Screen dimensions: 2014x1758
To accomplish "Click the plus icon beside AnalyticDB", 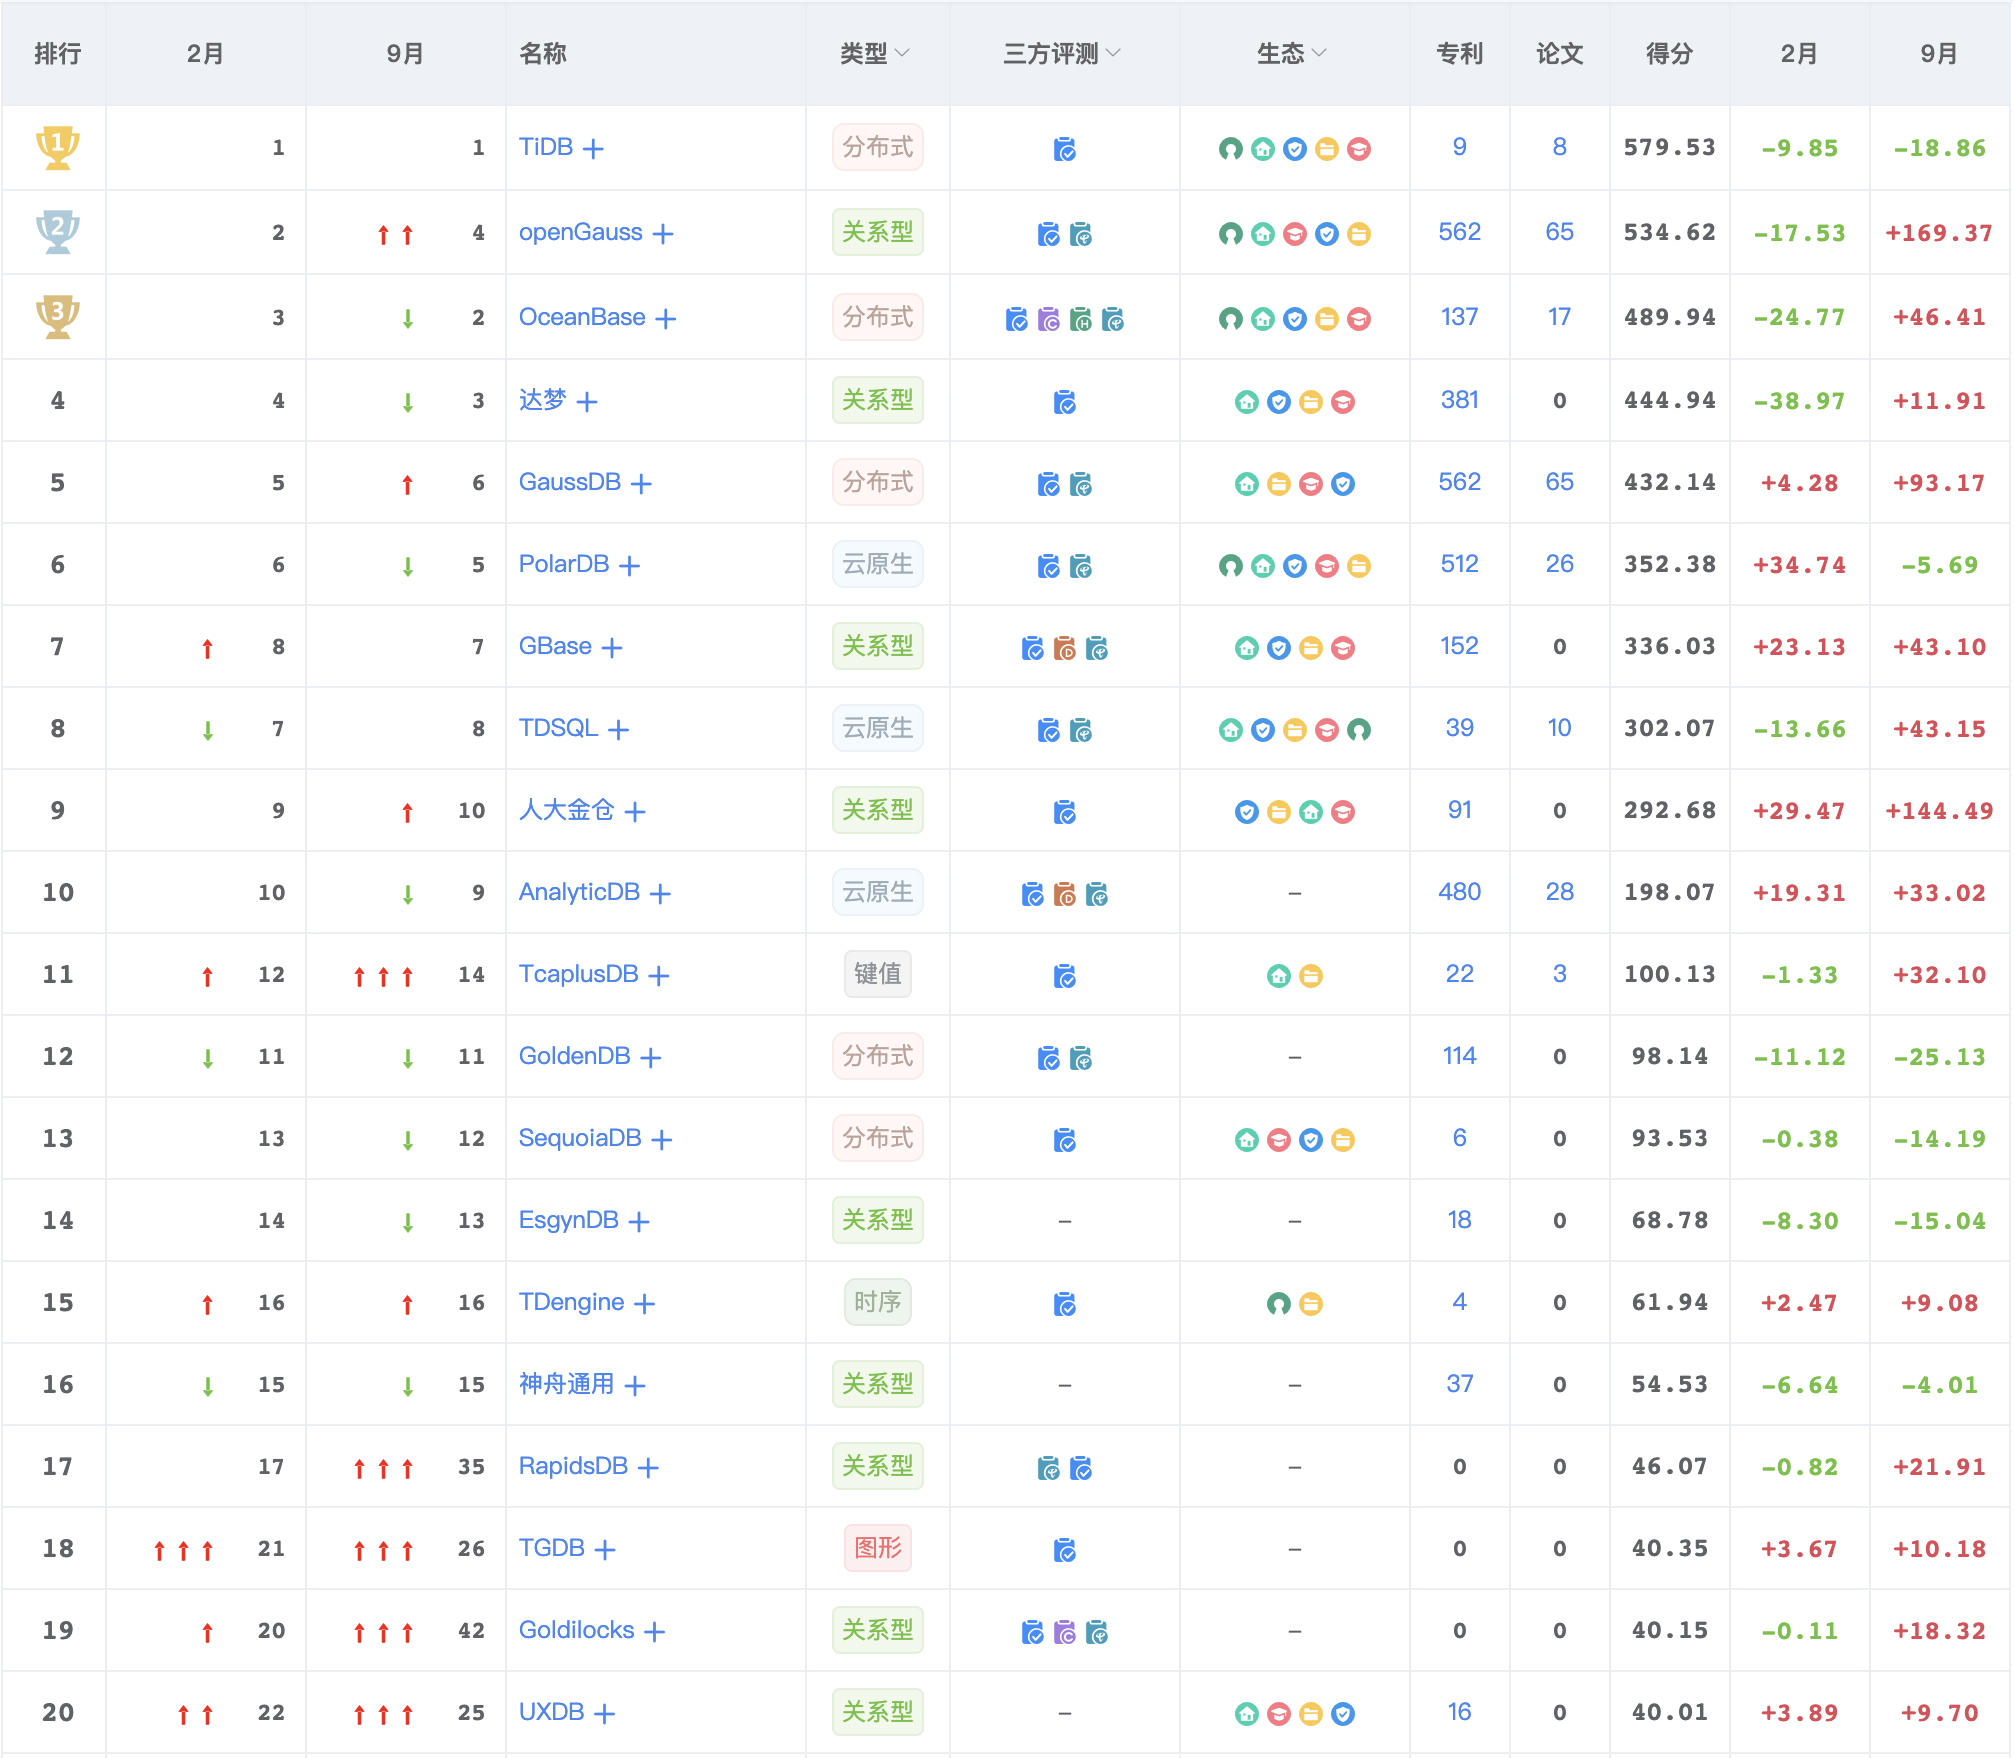I will (660, 894).
